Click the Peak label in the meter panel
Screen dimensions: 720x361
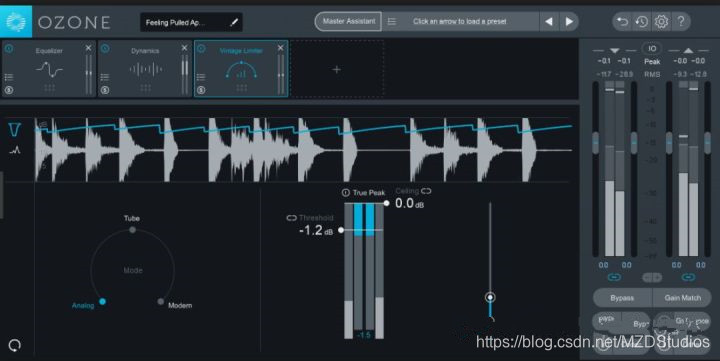pos(652,62)
